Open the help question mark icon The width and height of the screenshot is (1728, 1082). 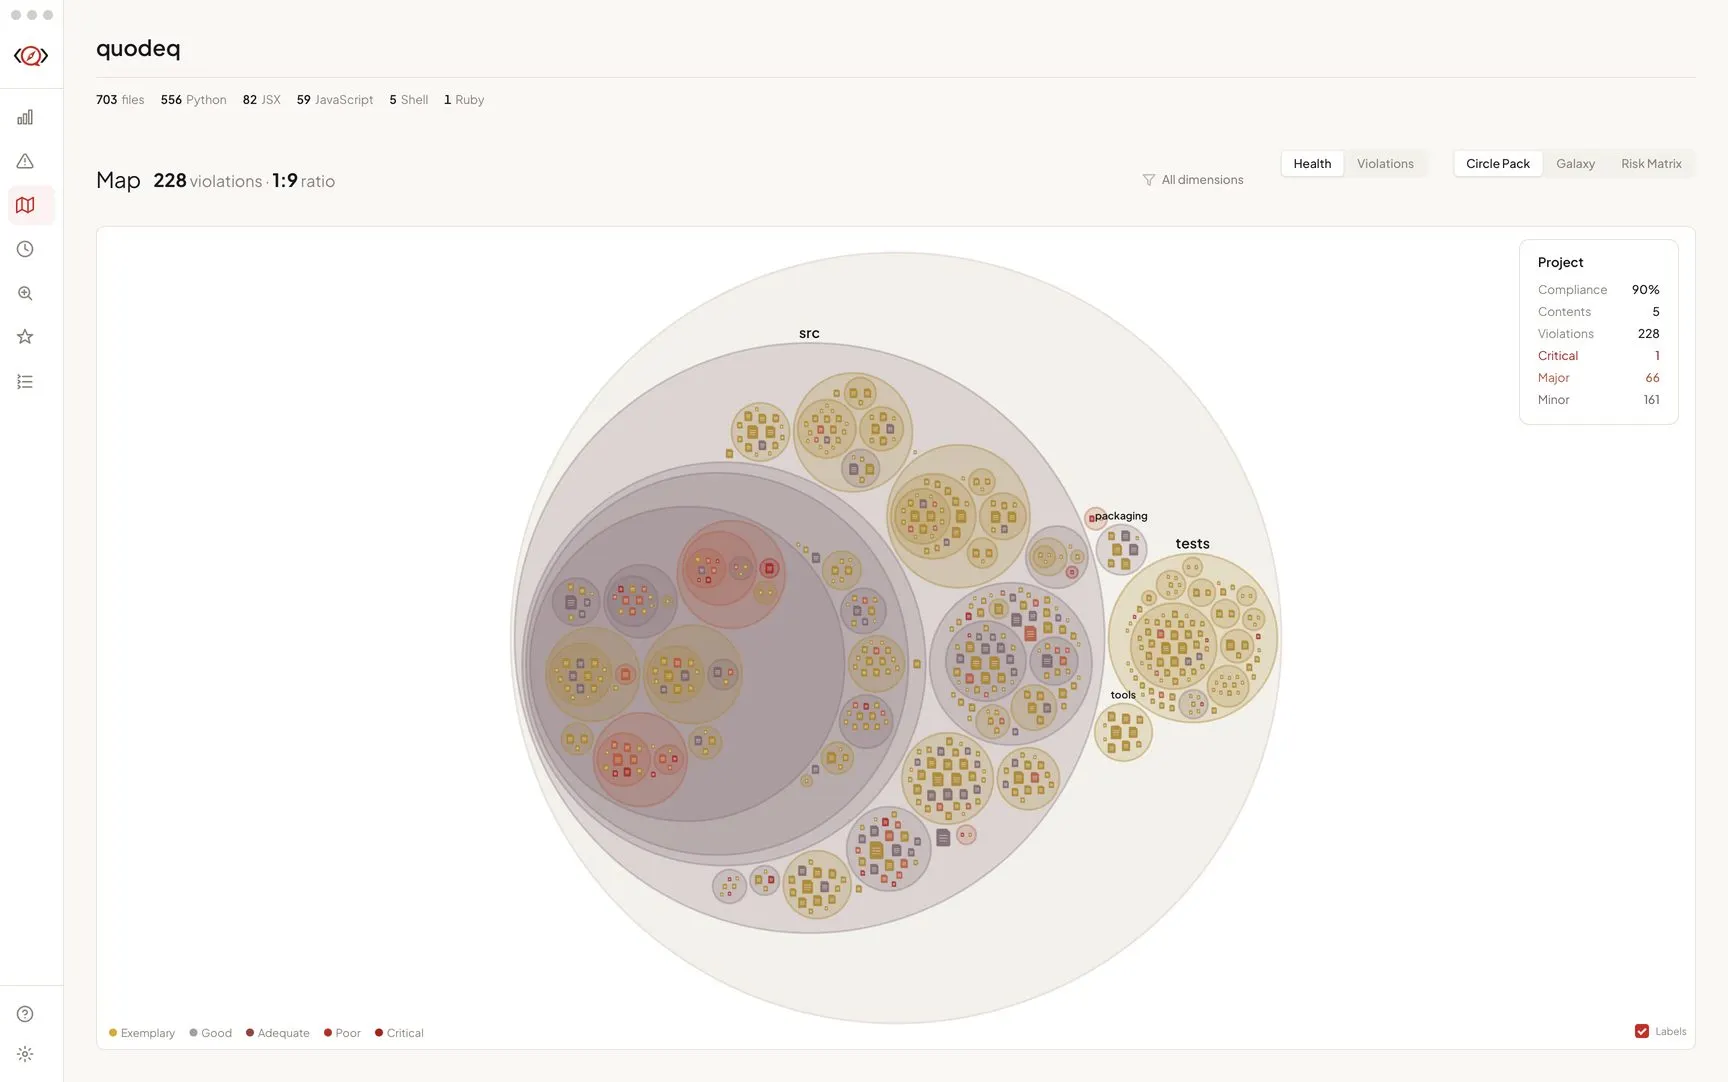click(x=25, y=1014)
